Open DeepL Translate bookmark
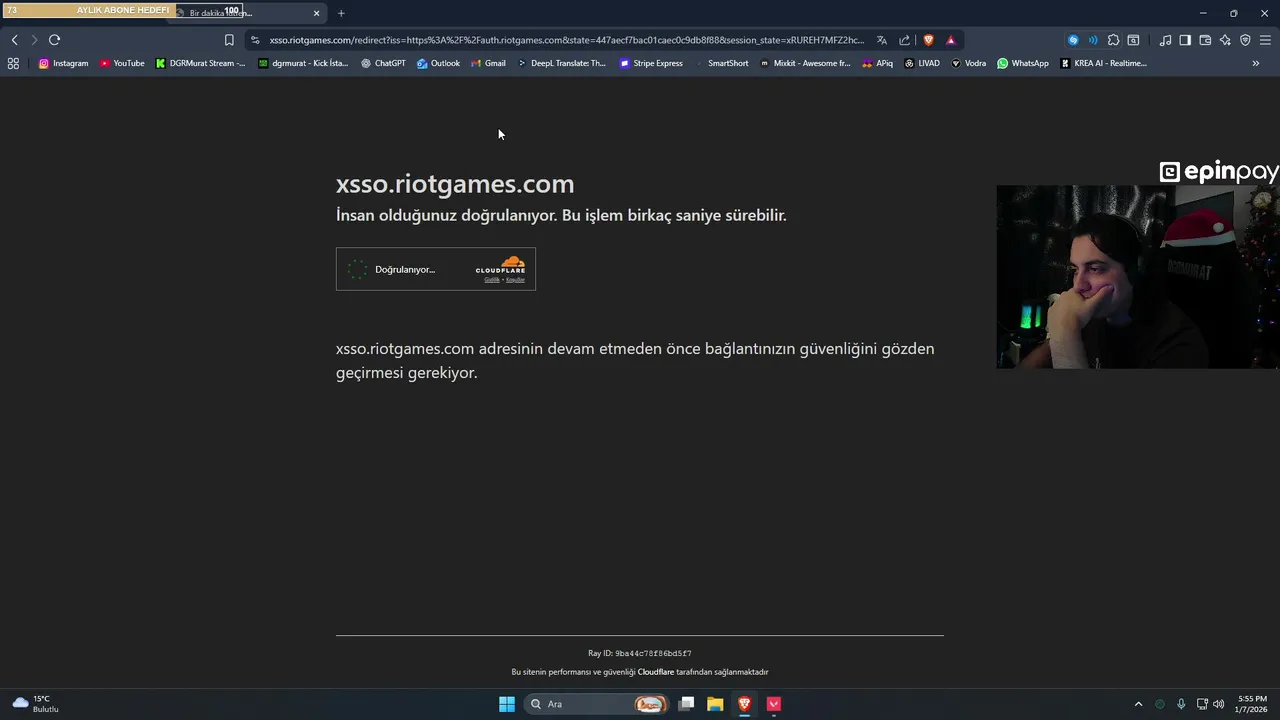 tap(561, 63)
